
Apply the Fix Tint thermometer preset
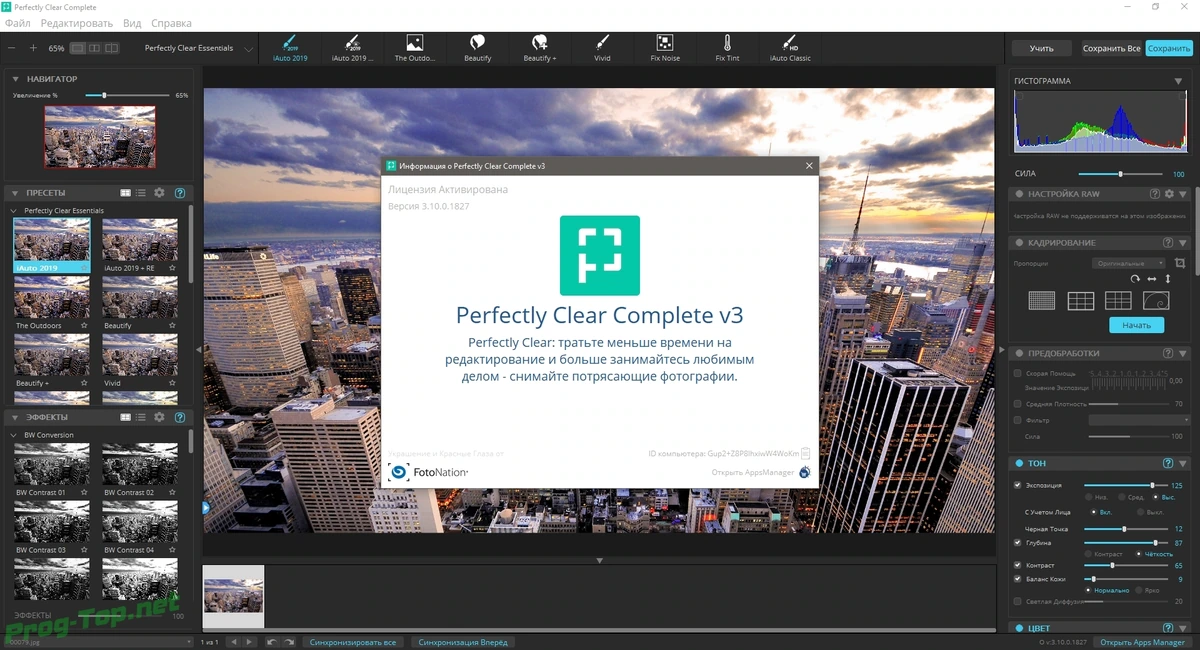click(x=728, y=47)
